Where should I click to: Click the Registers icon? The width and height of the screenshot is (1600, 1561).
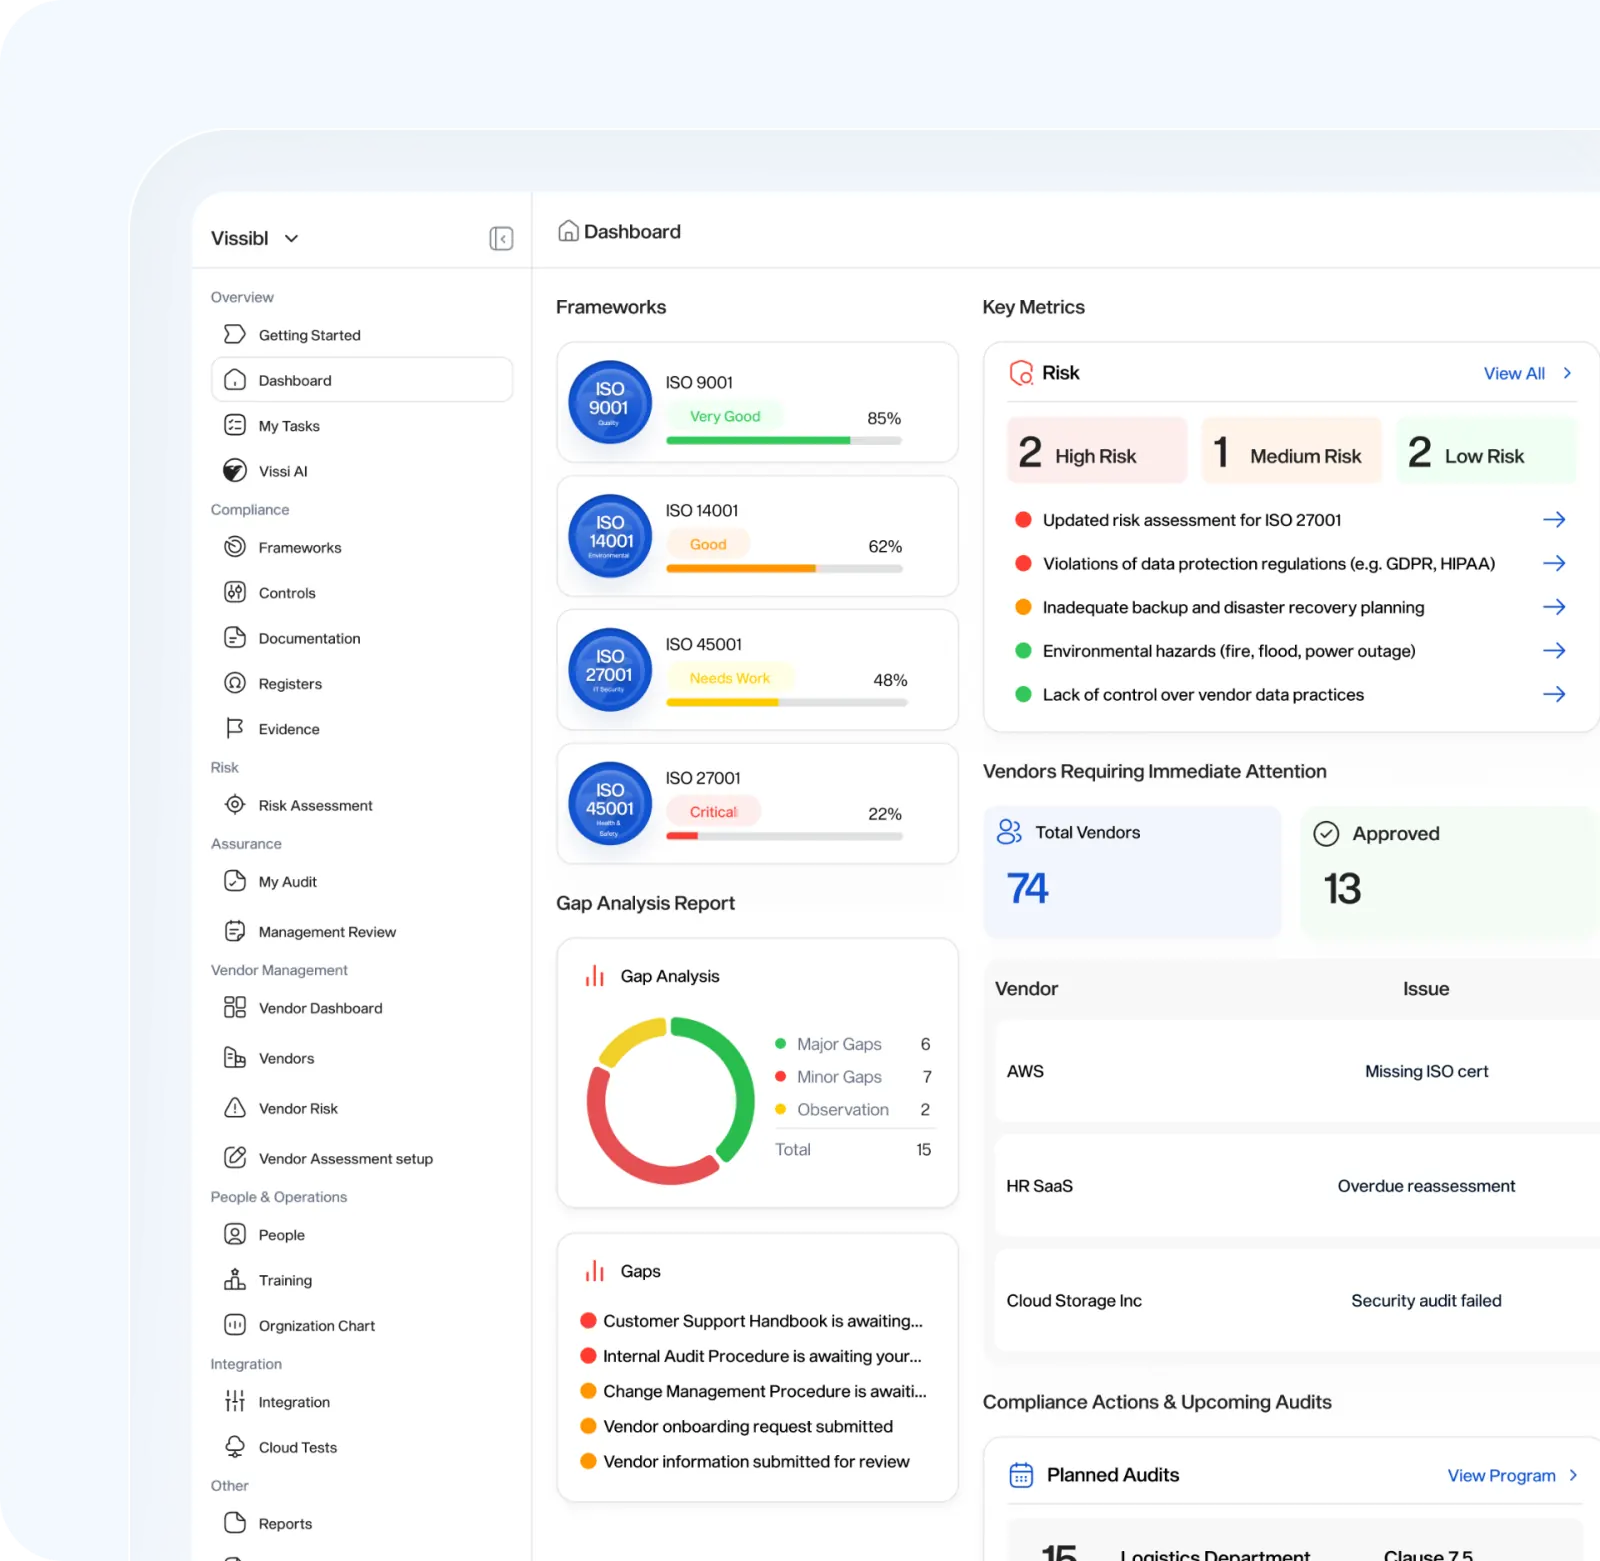235,683
